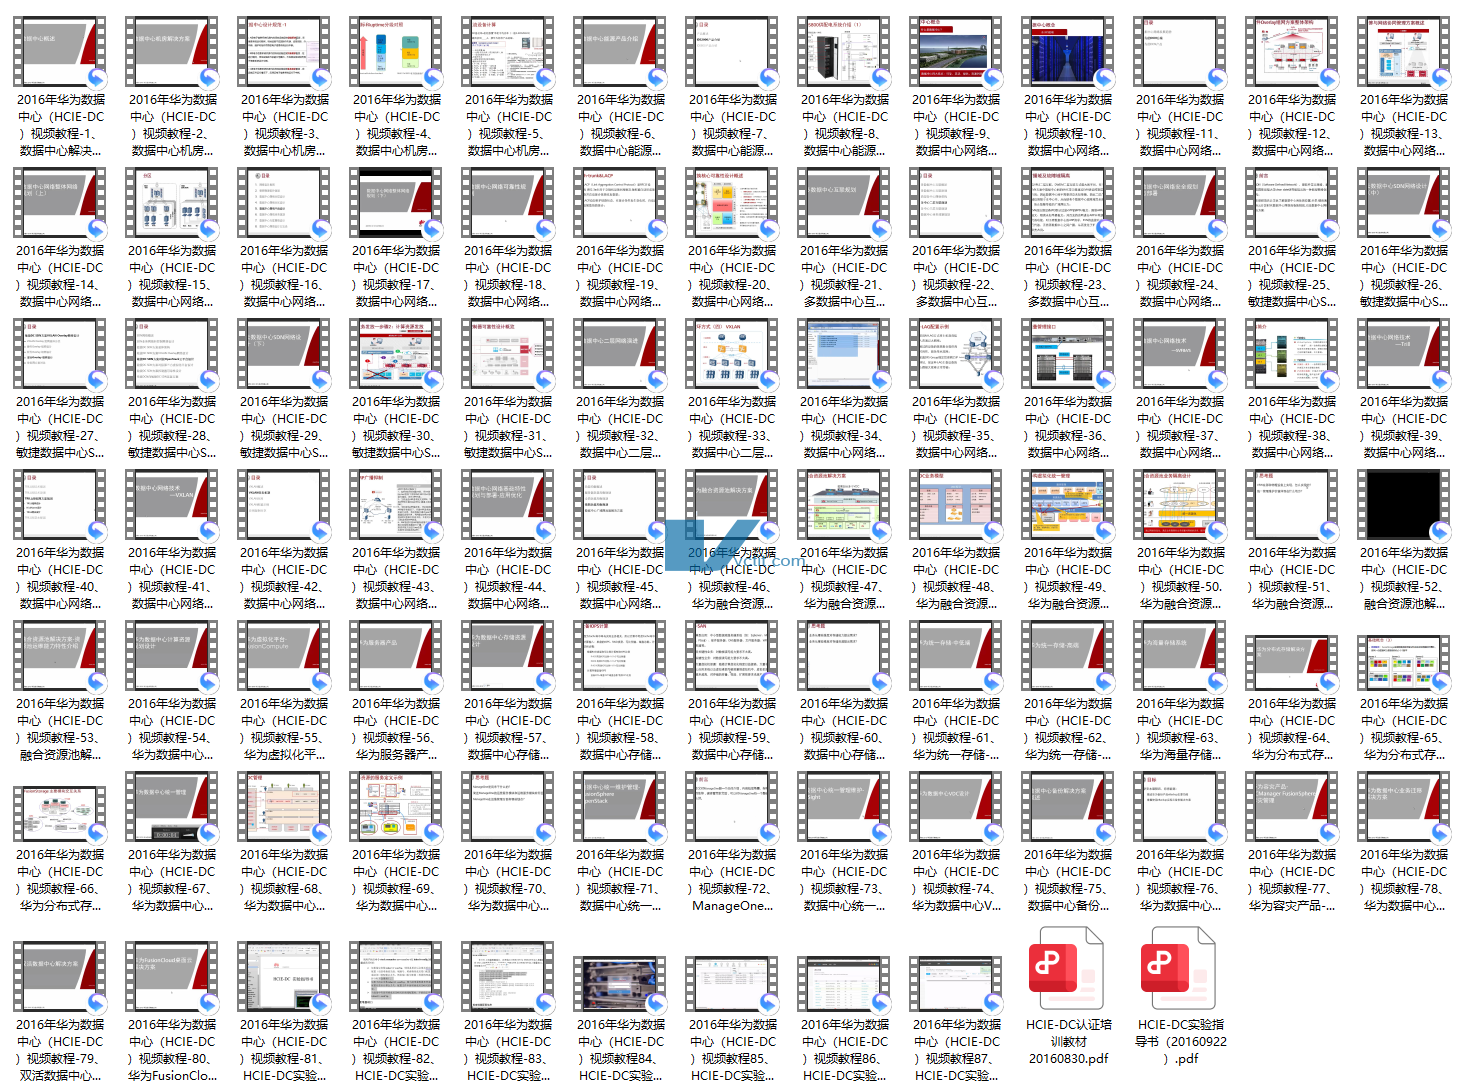This screenshot has width=1472, height=1091.
Task: Click file name '视频教程-74、华为数据中心V...'
Action: coord(956,880)
